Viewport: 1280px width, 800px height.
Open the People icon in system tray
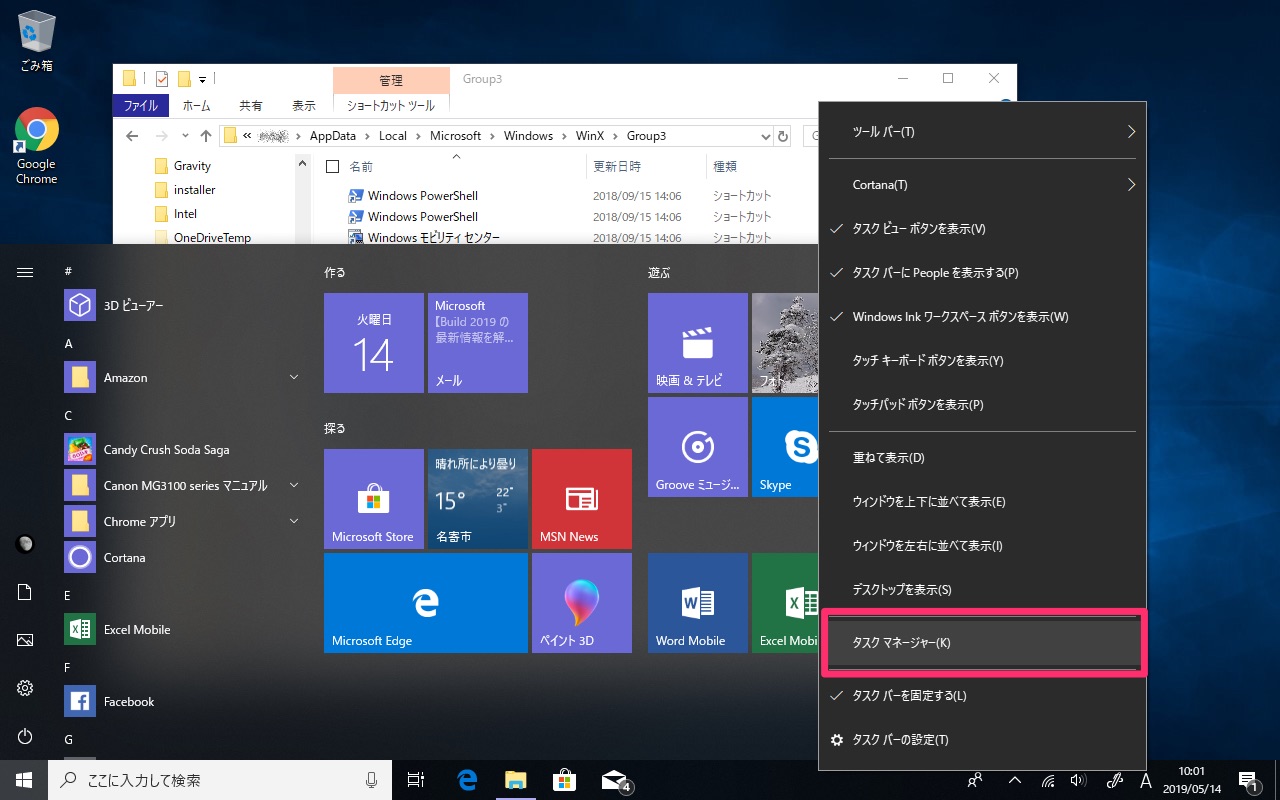click(x=976, y=780)
